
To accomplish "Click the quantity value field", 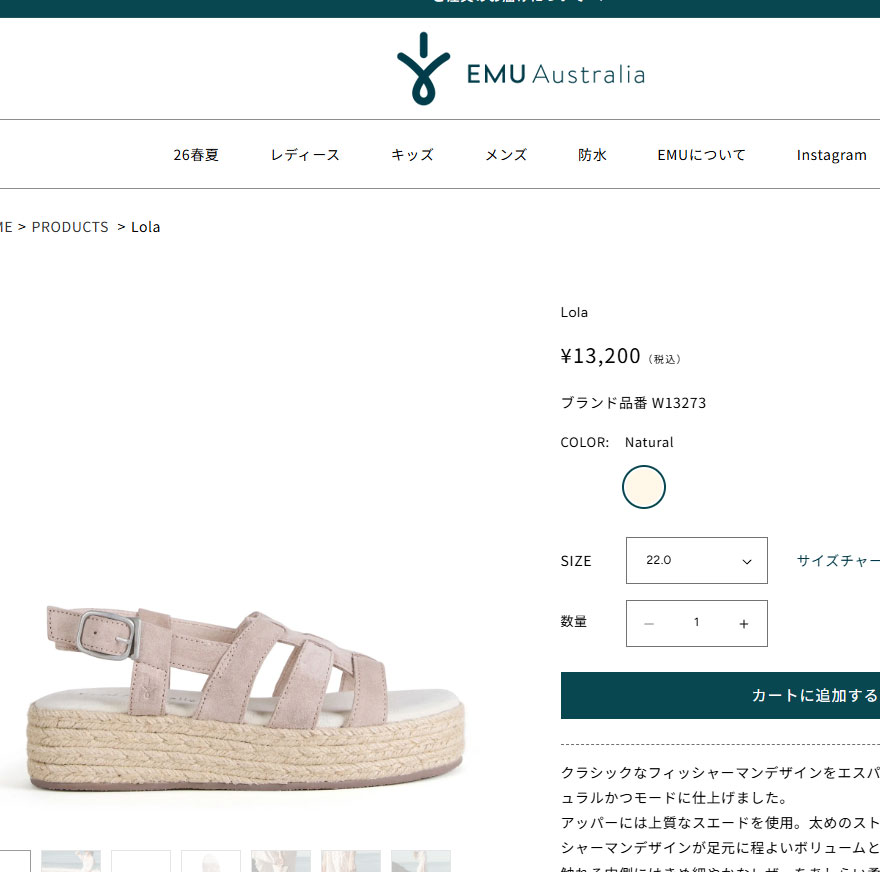I will click(696, 622).
